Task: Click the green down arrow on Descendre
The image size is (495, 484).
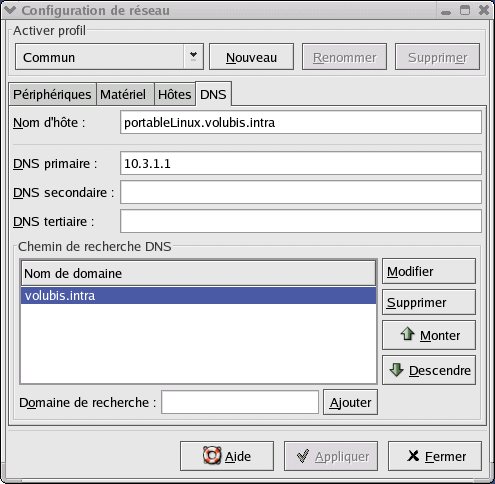Action: (x=396, y=370)
